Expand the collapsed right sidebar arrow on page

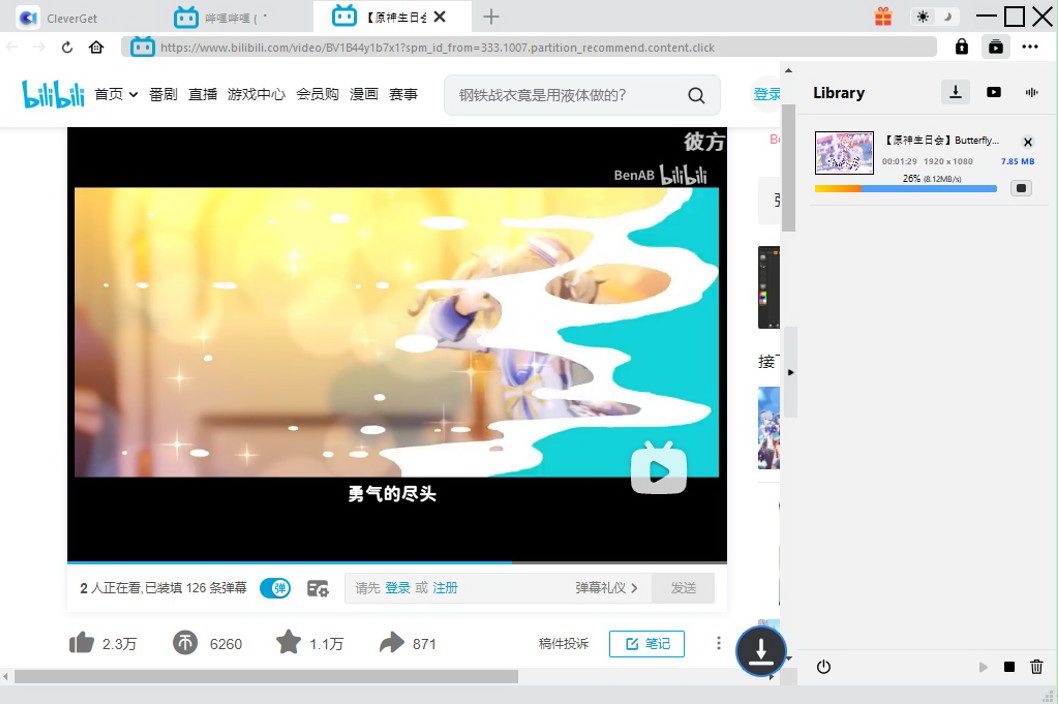(790, 371)
